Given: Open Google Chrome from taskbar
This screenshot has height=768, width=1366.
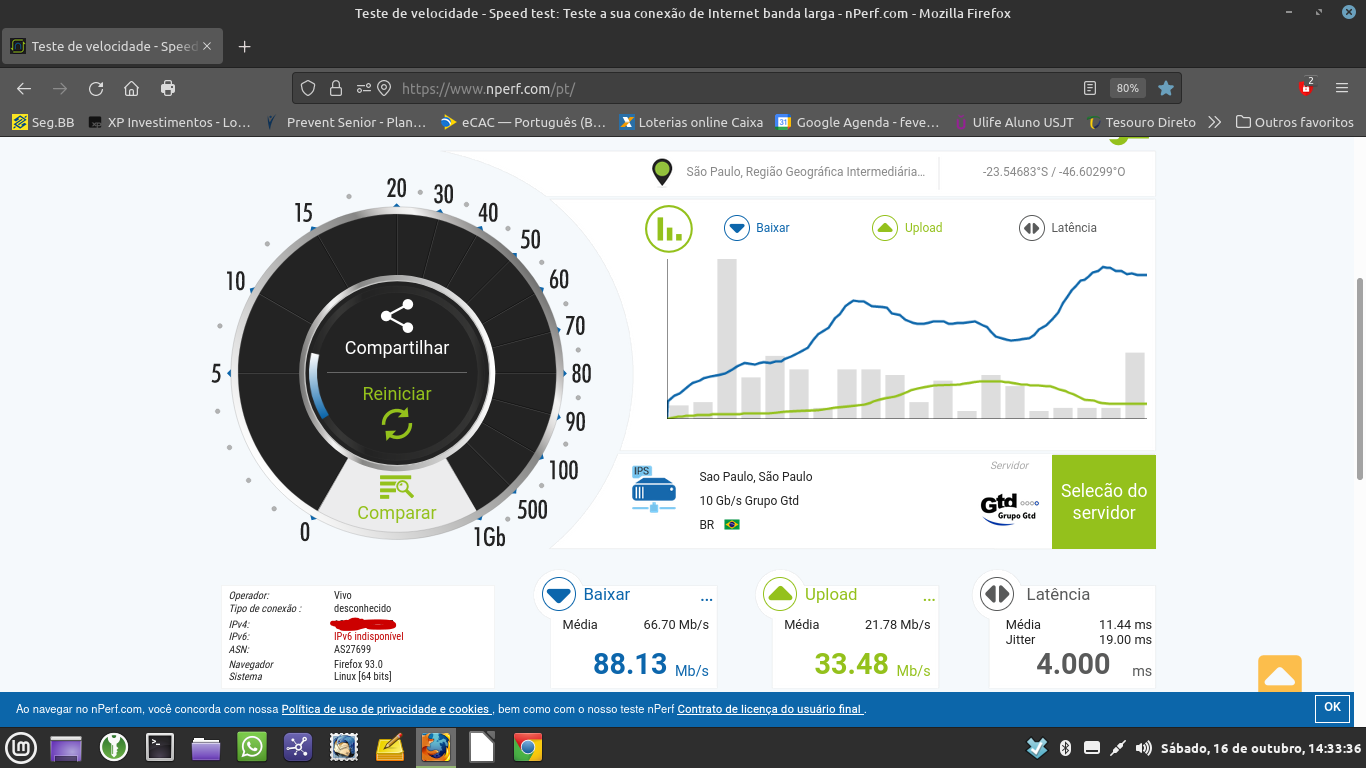Looking at the screenshot, I should click(528, 747).
